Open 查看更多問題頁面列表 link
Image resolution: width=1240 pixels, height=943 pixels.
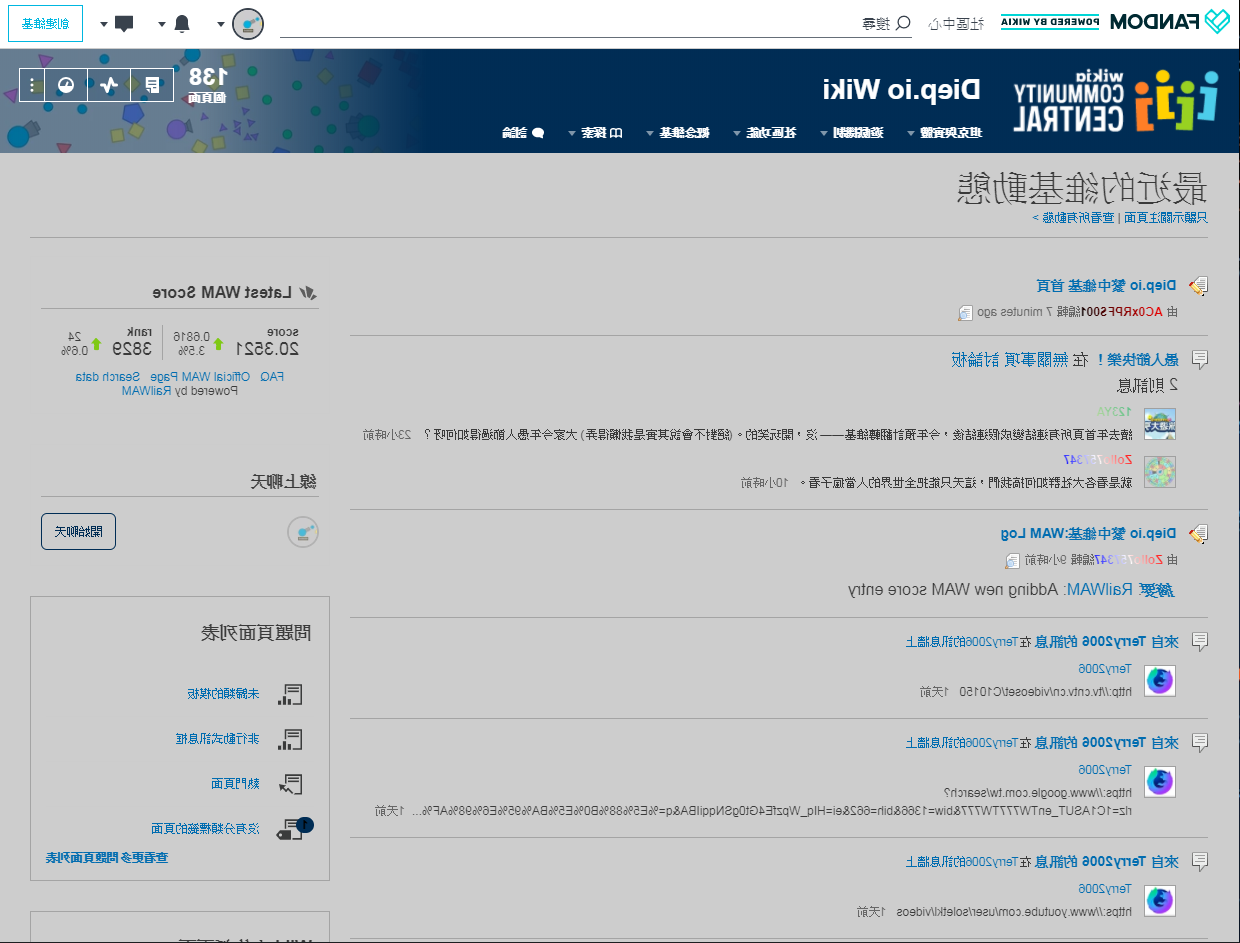click(x=107, y=857)
